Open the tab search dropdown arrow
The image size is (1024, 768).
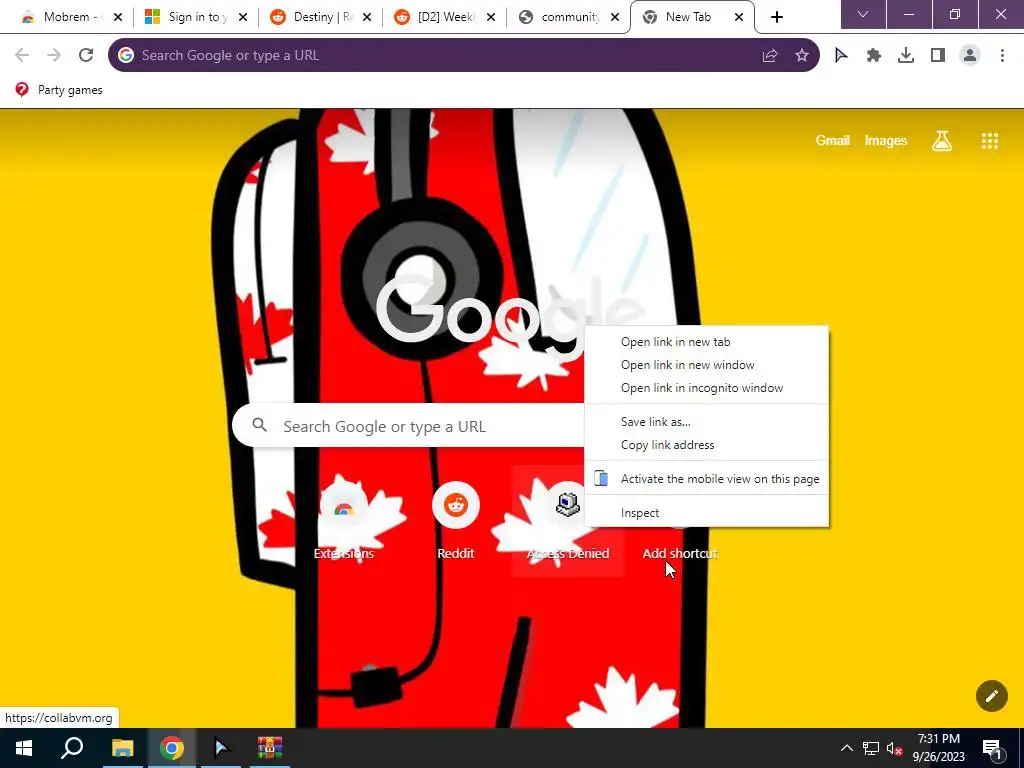(863, 14)
